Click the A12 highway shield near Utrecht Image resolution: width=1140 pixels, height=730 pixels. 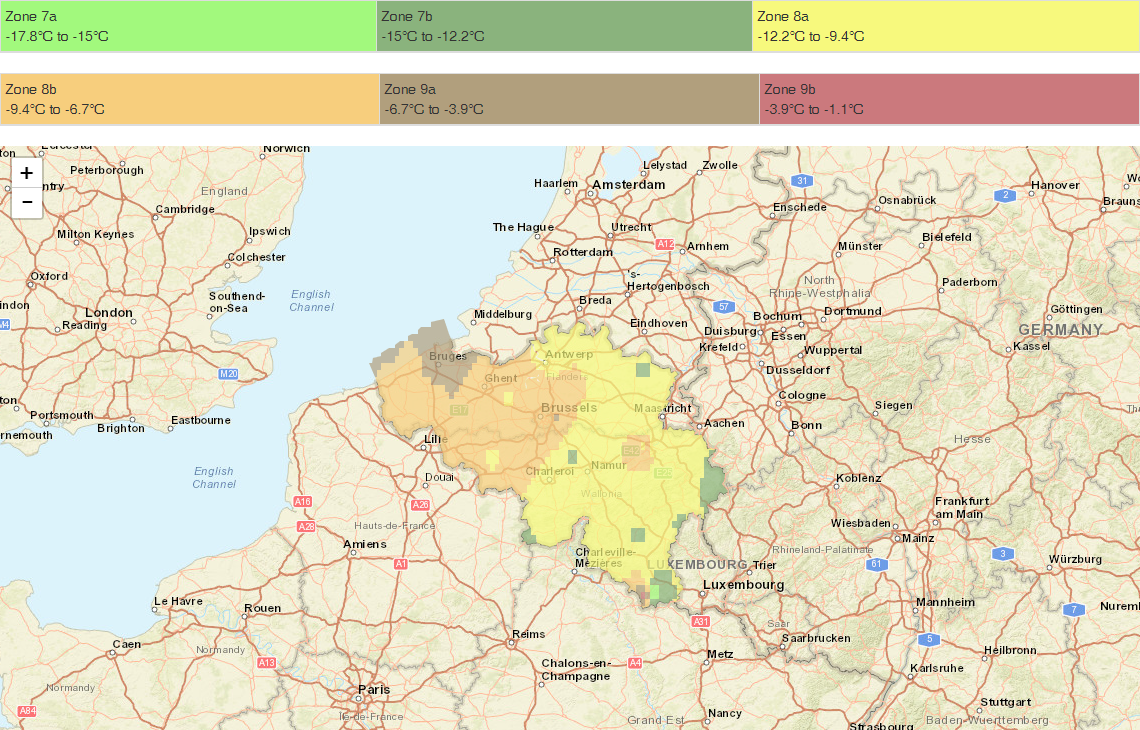[x=665, y=244]
